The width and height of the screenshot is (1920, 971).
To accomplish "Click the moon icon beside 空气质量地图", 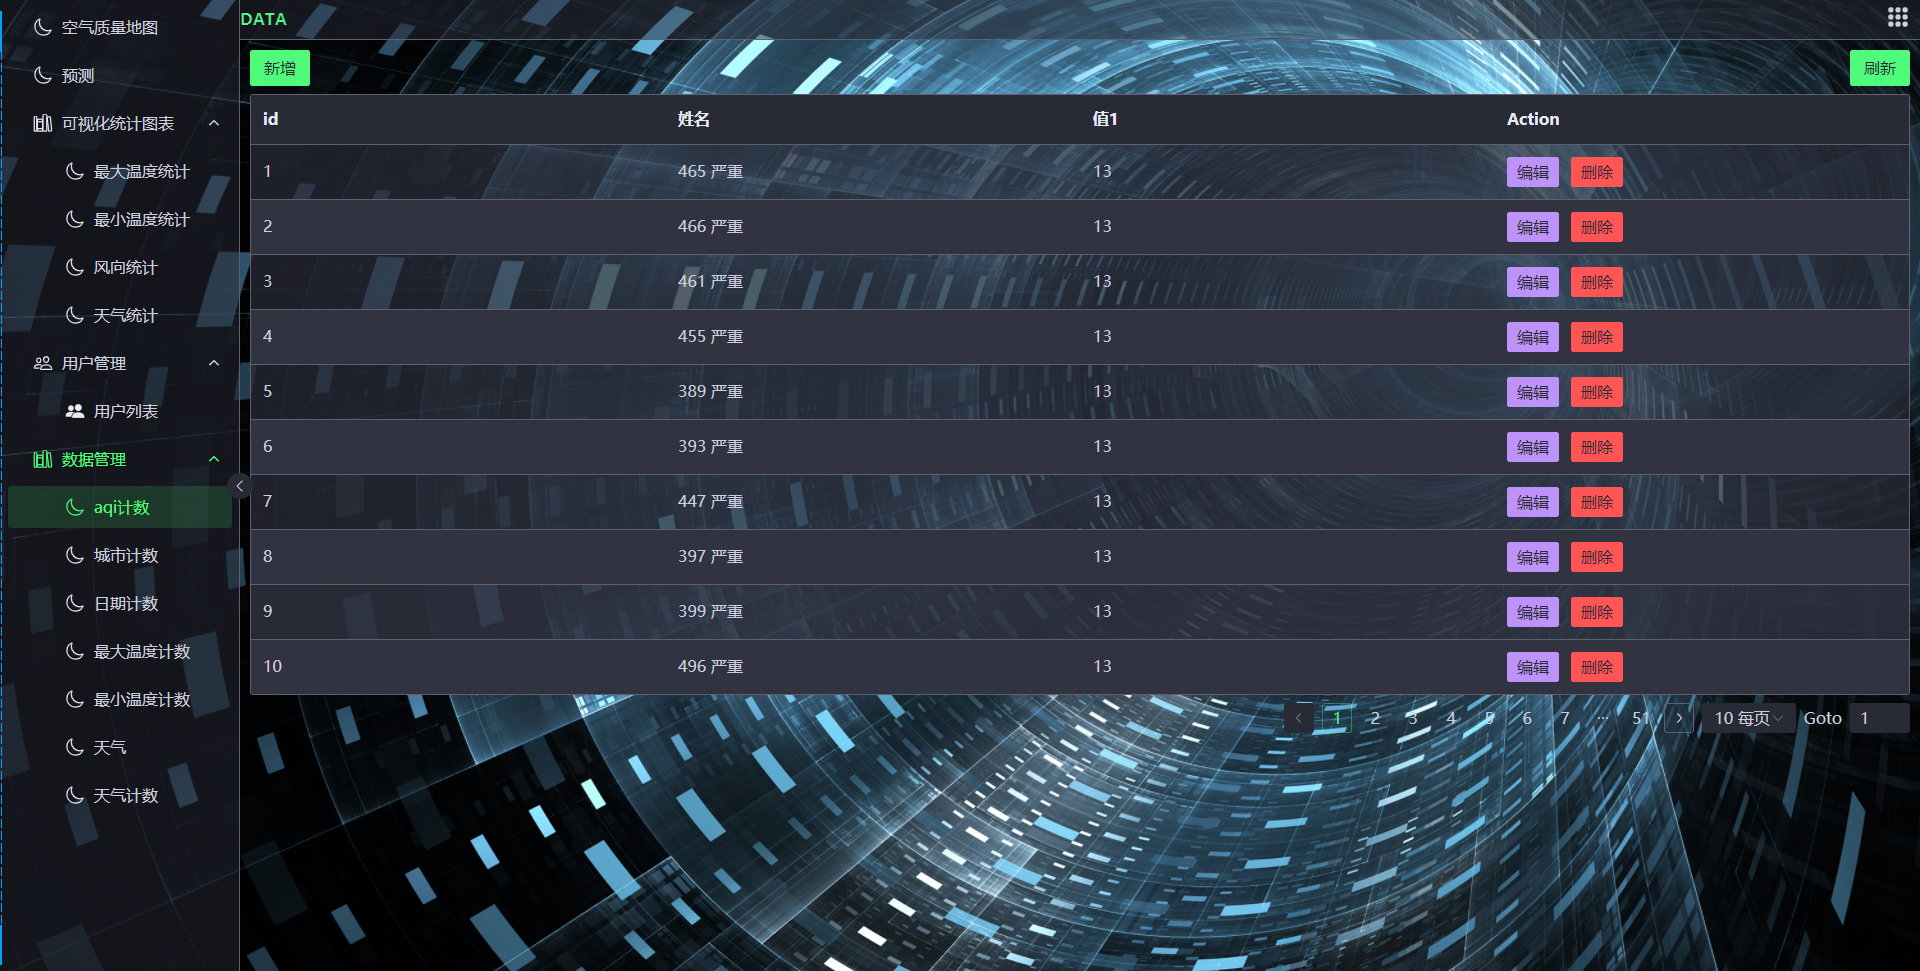I will pos(43,27).
